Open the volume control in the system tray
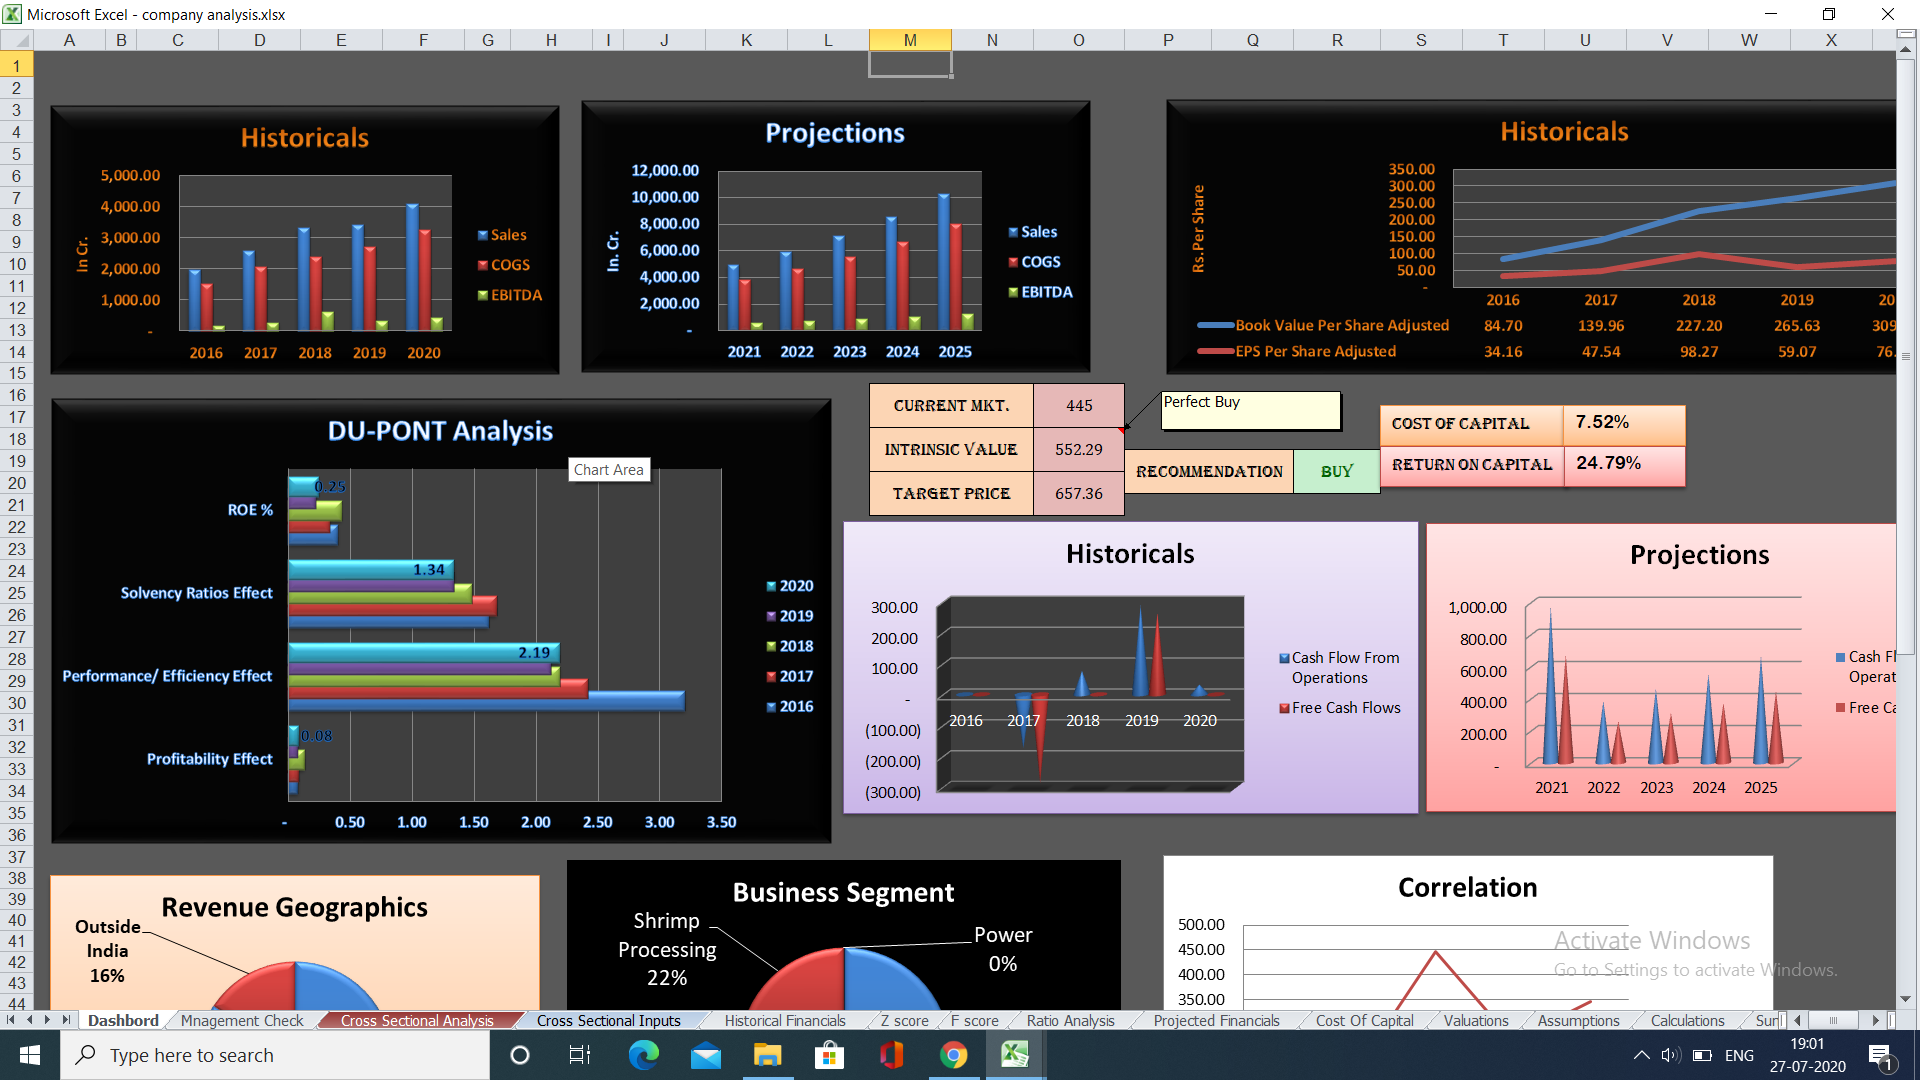 point(1671,1055)
